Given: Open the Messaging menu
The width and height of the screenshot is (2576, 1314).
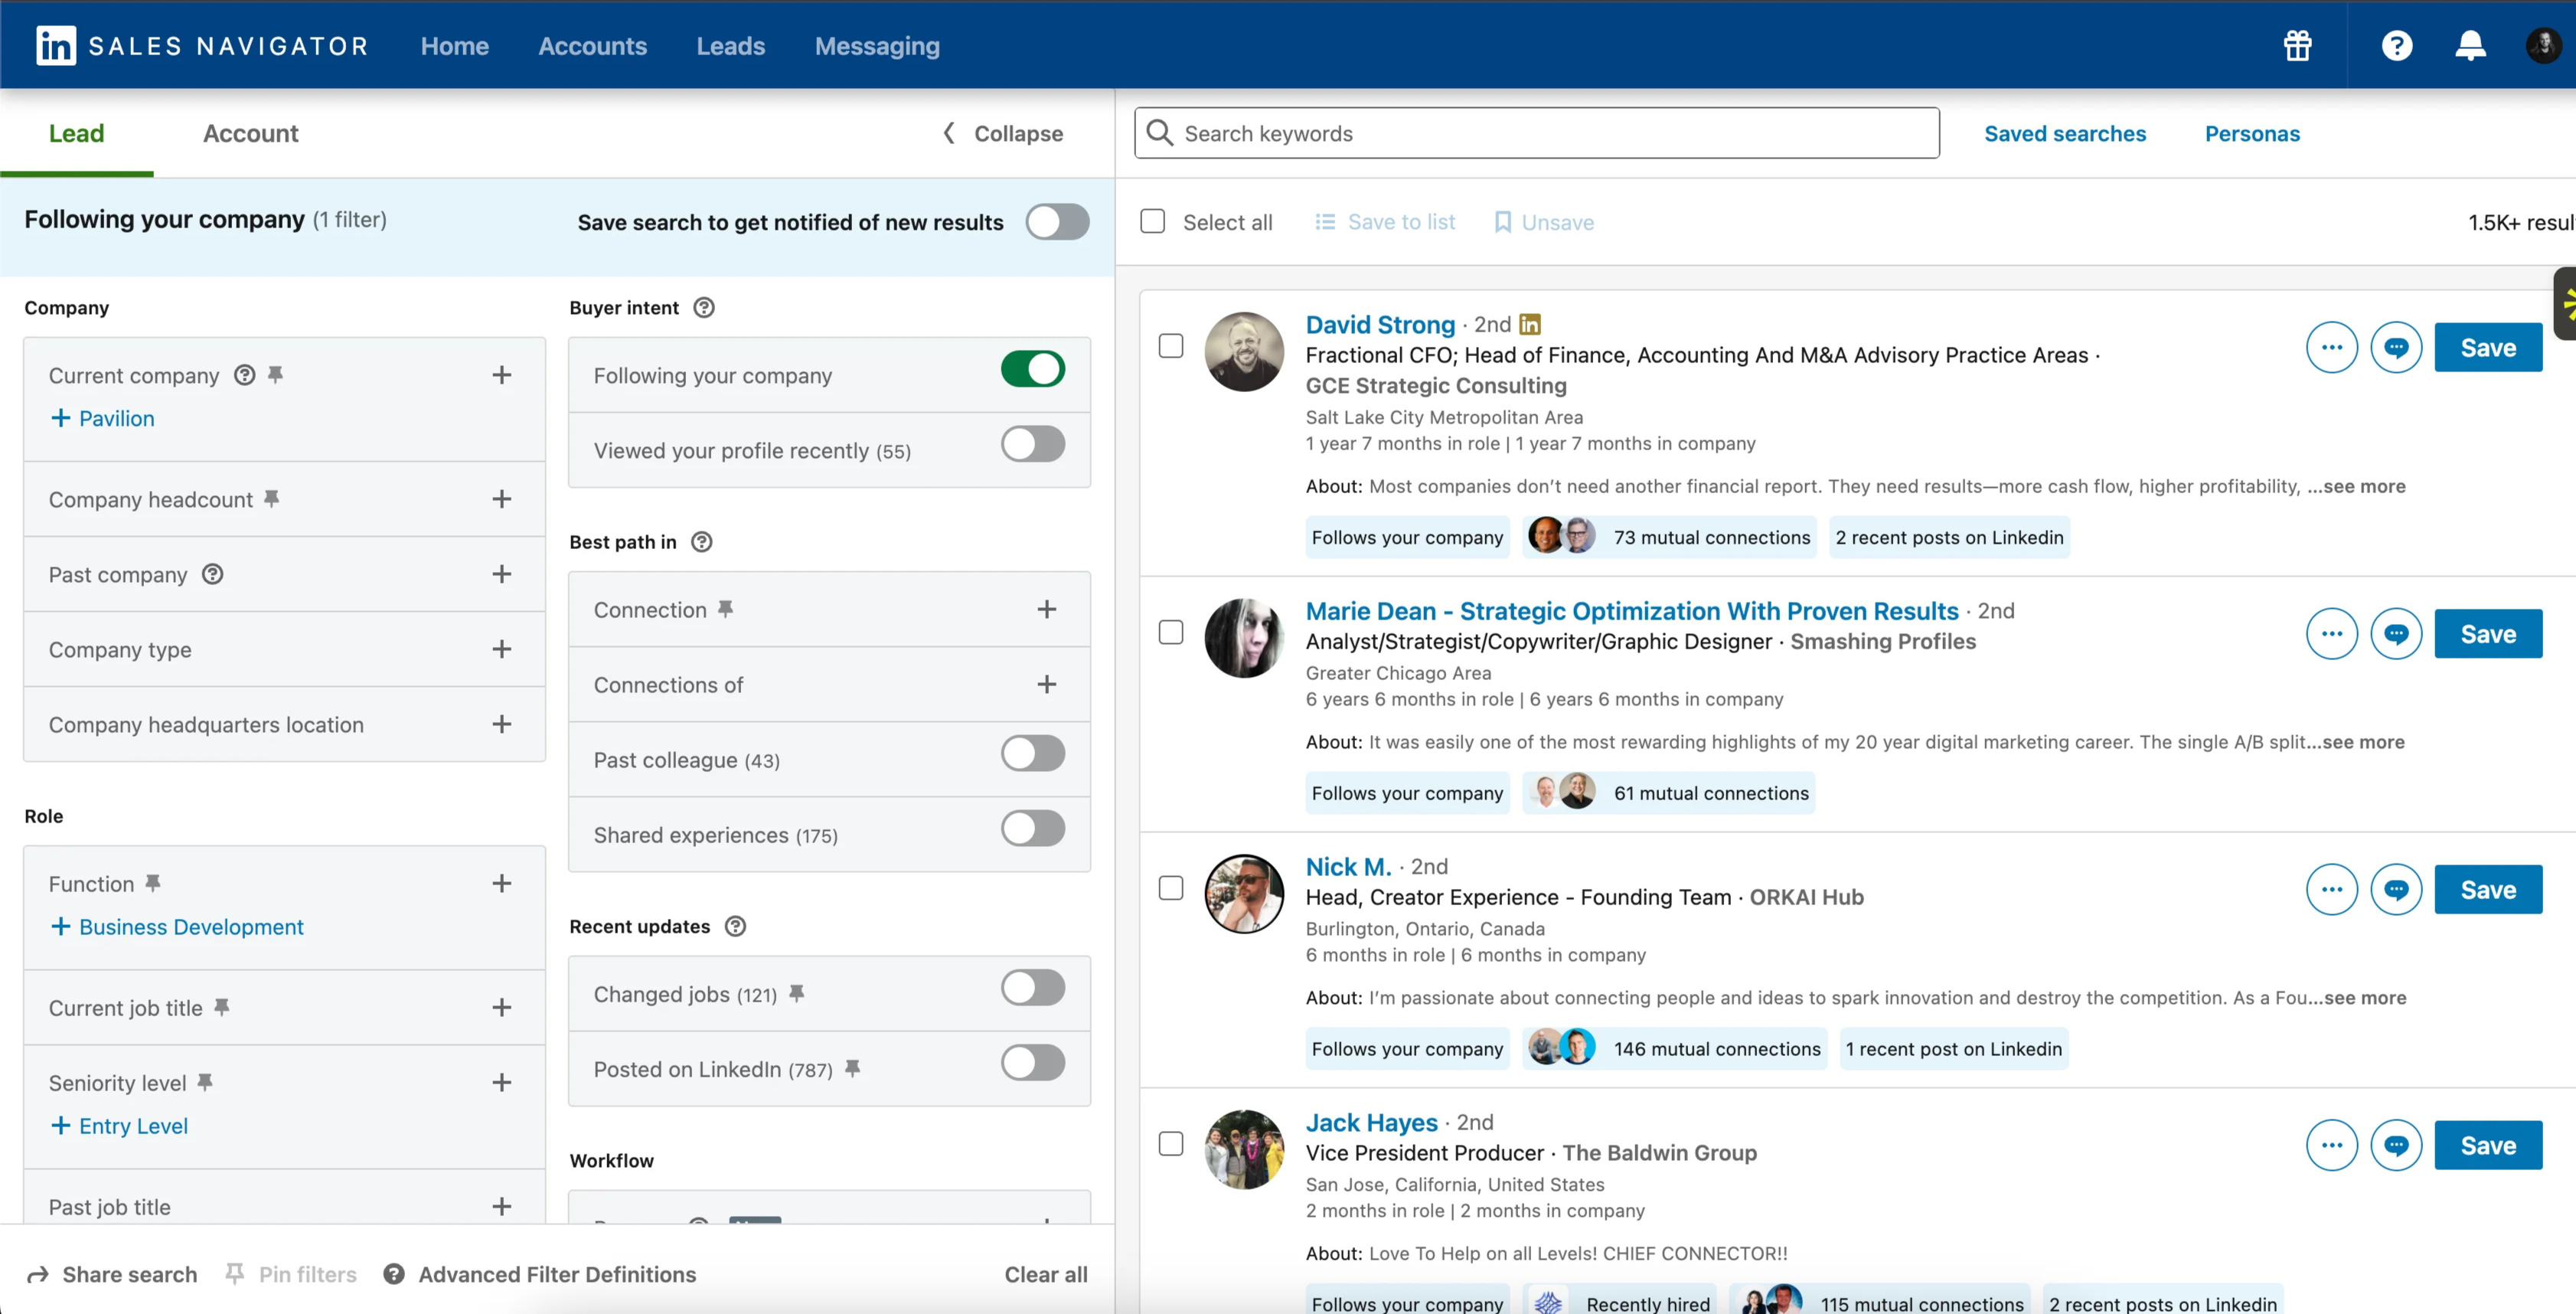Looking at the screenshot, I should point(877,46).
